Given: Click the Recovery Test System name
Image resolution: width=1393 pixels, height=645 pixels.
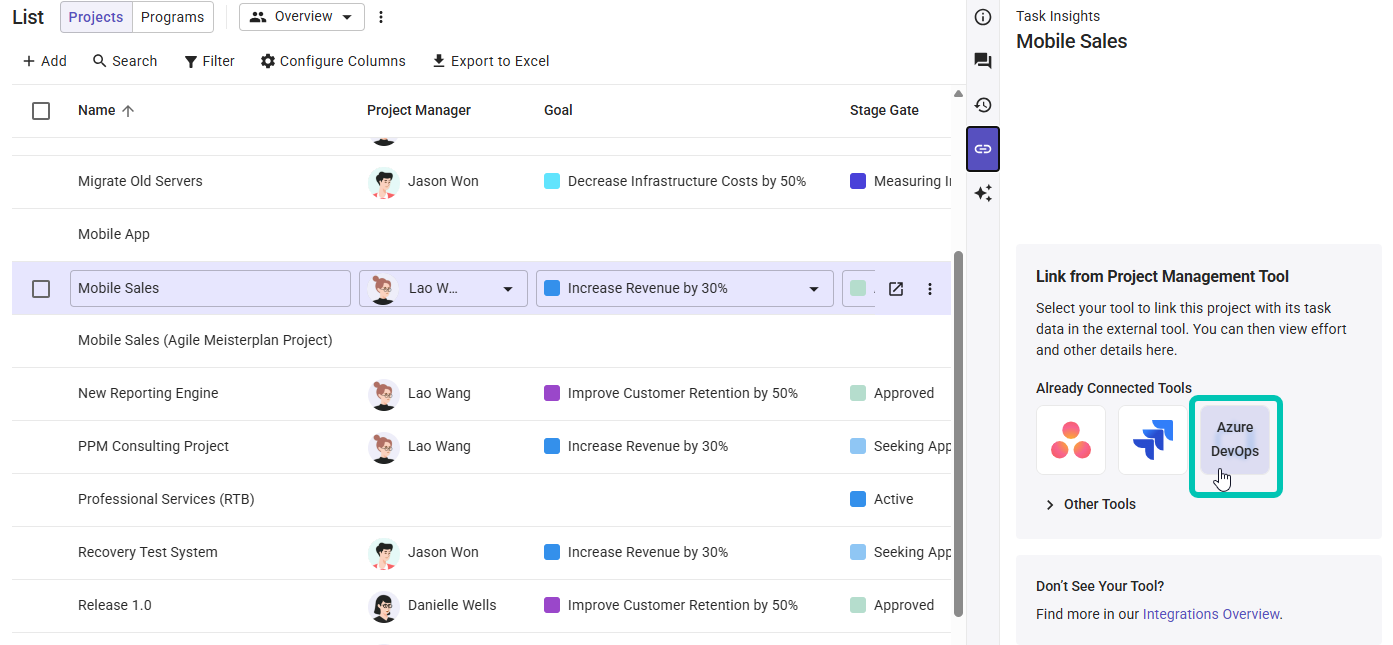Looking at the screenshot, I should (x=147, y=553).
